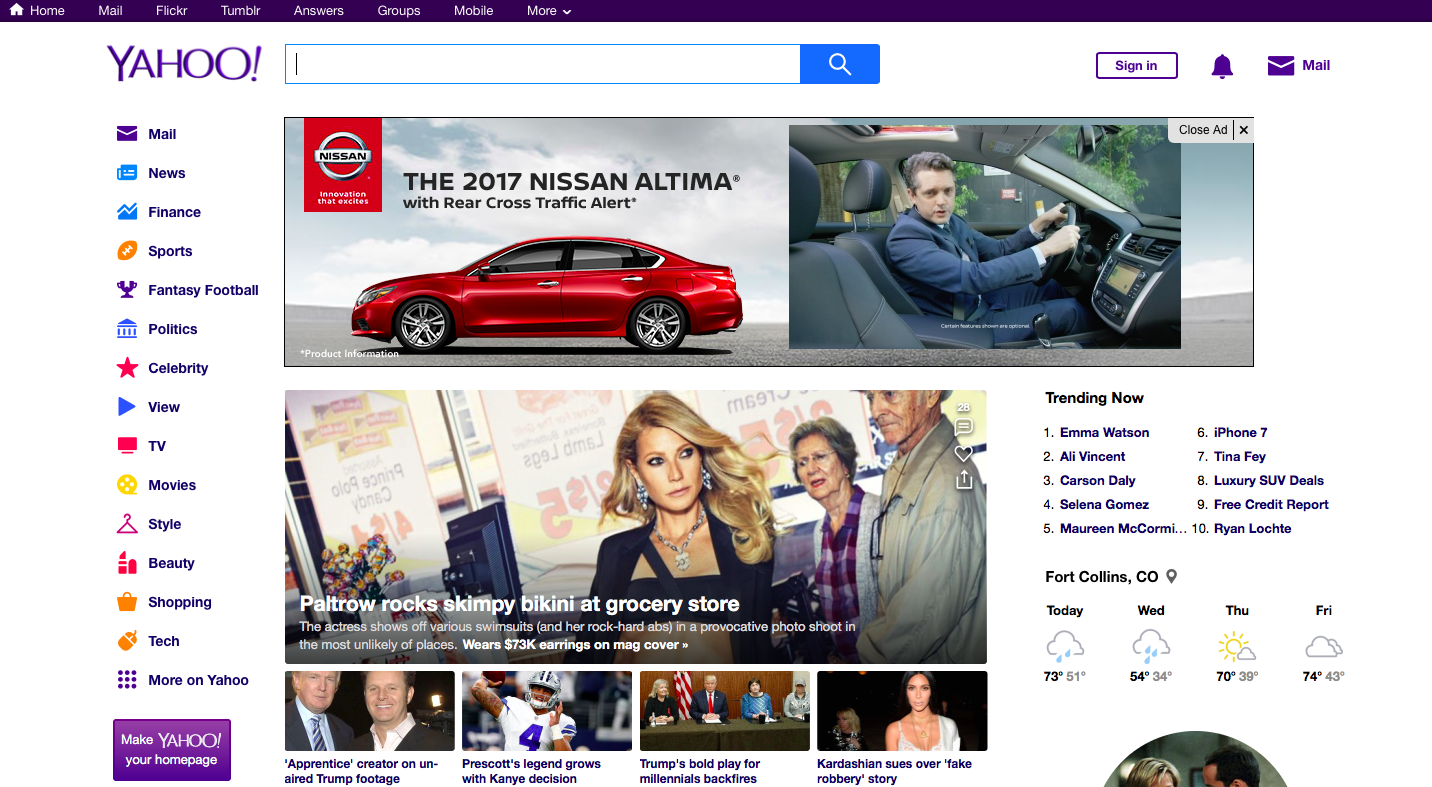Click Make Yahoo your homepage button

[172, 750]
